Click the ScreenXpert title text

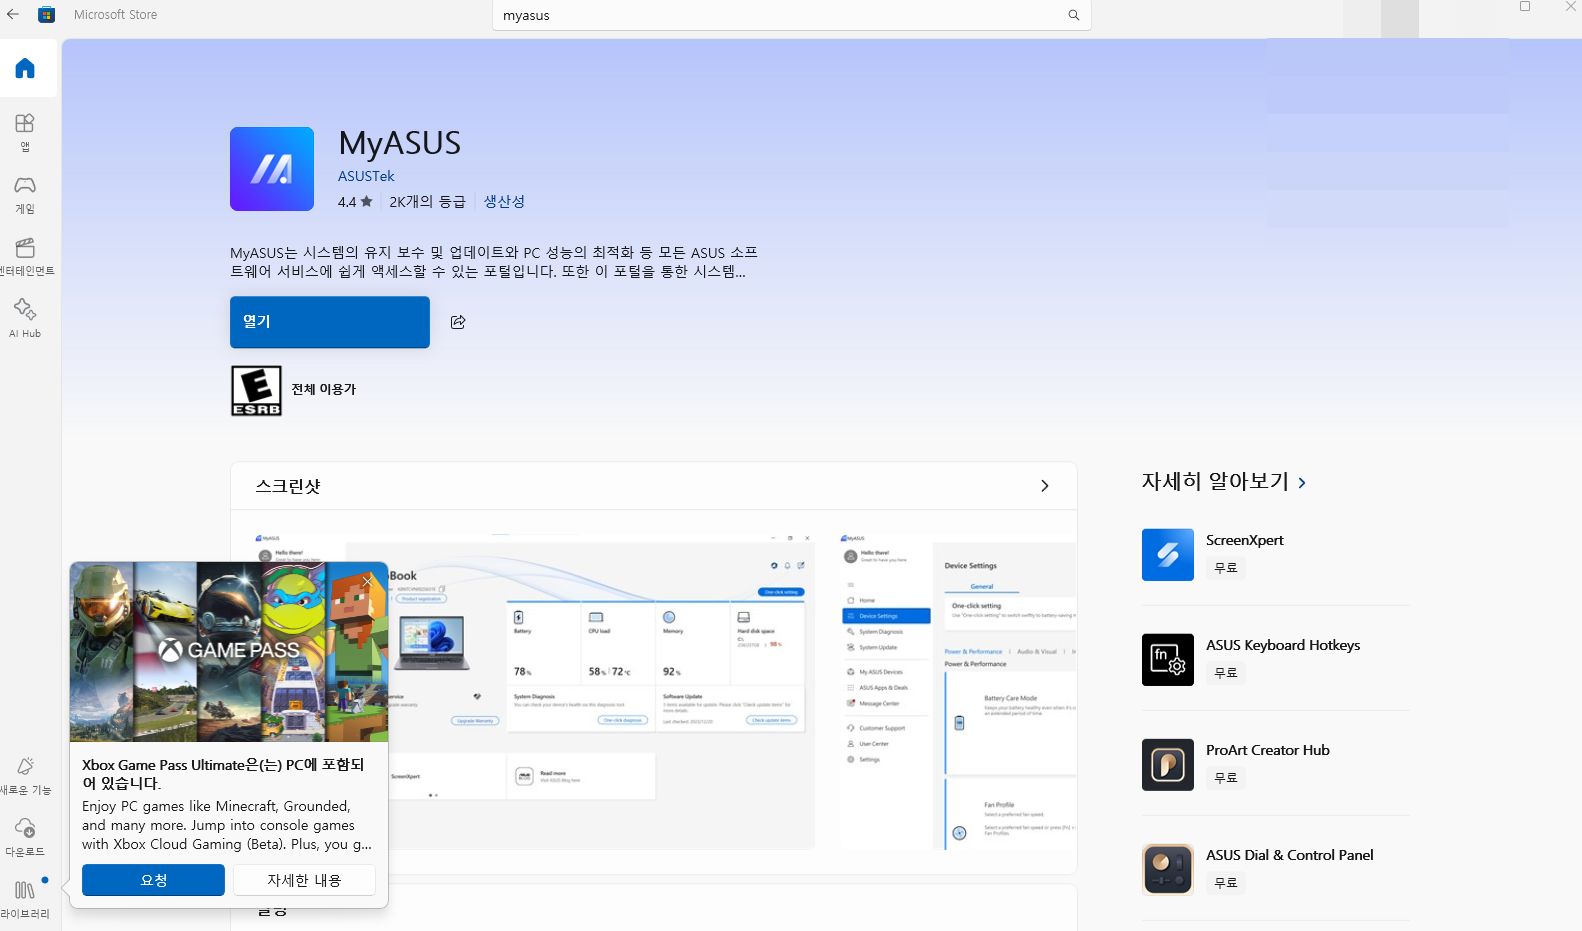[x=1245, y=540]
